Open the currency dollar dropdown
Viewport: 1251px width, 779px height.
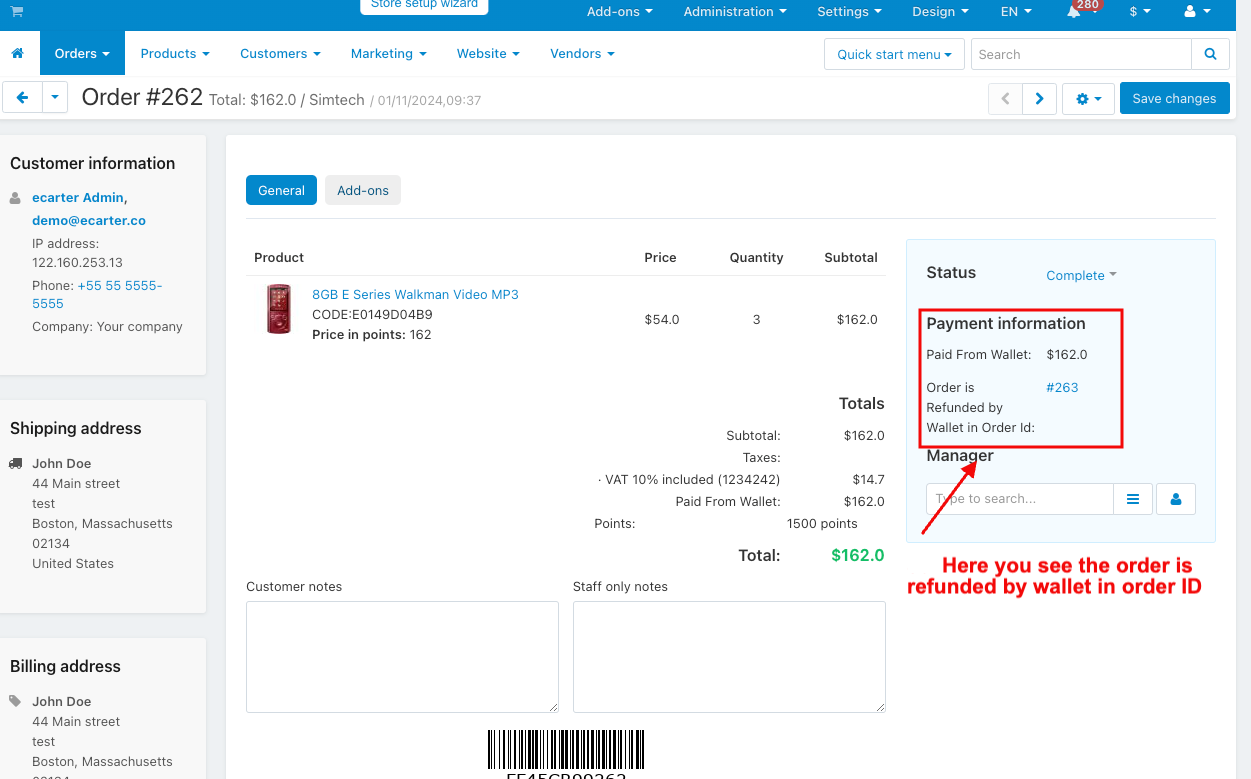(1139, 12)
